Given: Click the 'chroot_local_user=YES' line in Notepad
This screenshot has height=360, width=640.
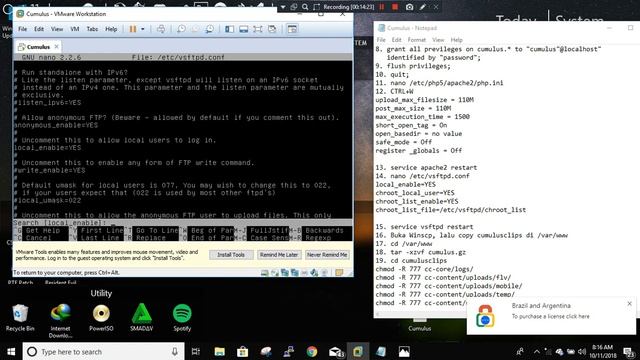Looking at the screenshot, I should 415,193.
